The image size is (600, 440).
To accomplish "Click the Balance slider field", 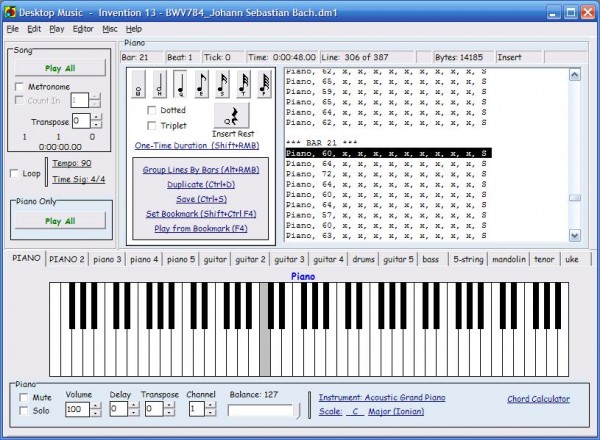I will pyautogui.click(x=261, y=410).
